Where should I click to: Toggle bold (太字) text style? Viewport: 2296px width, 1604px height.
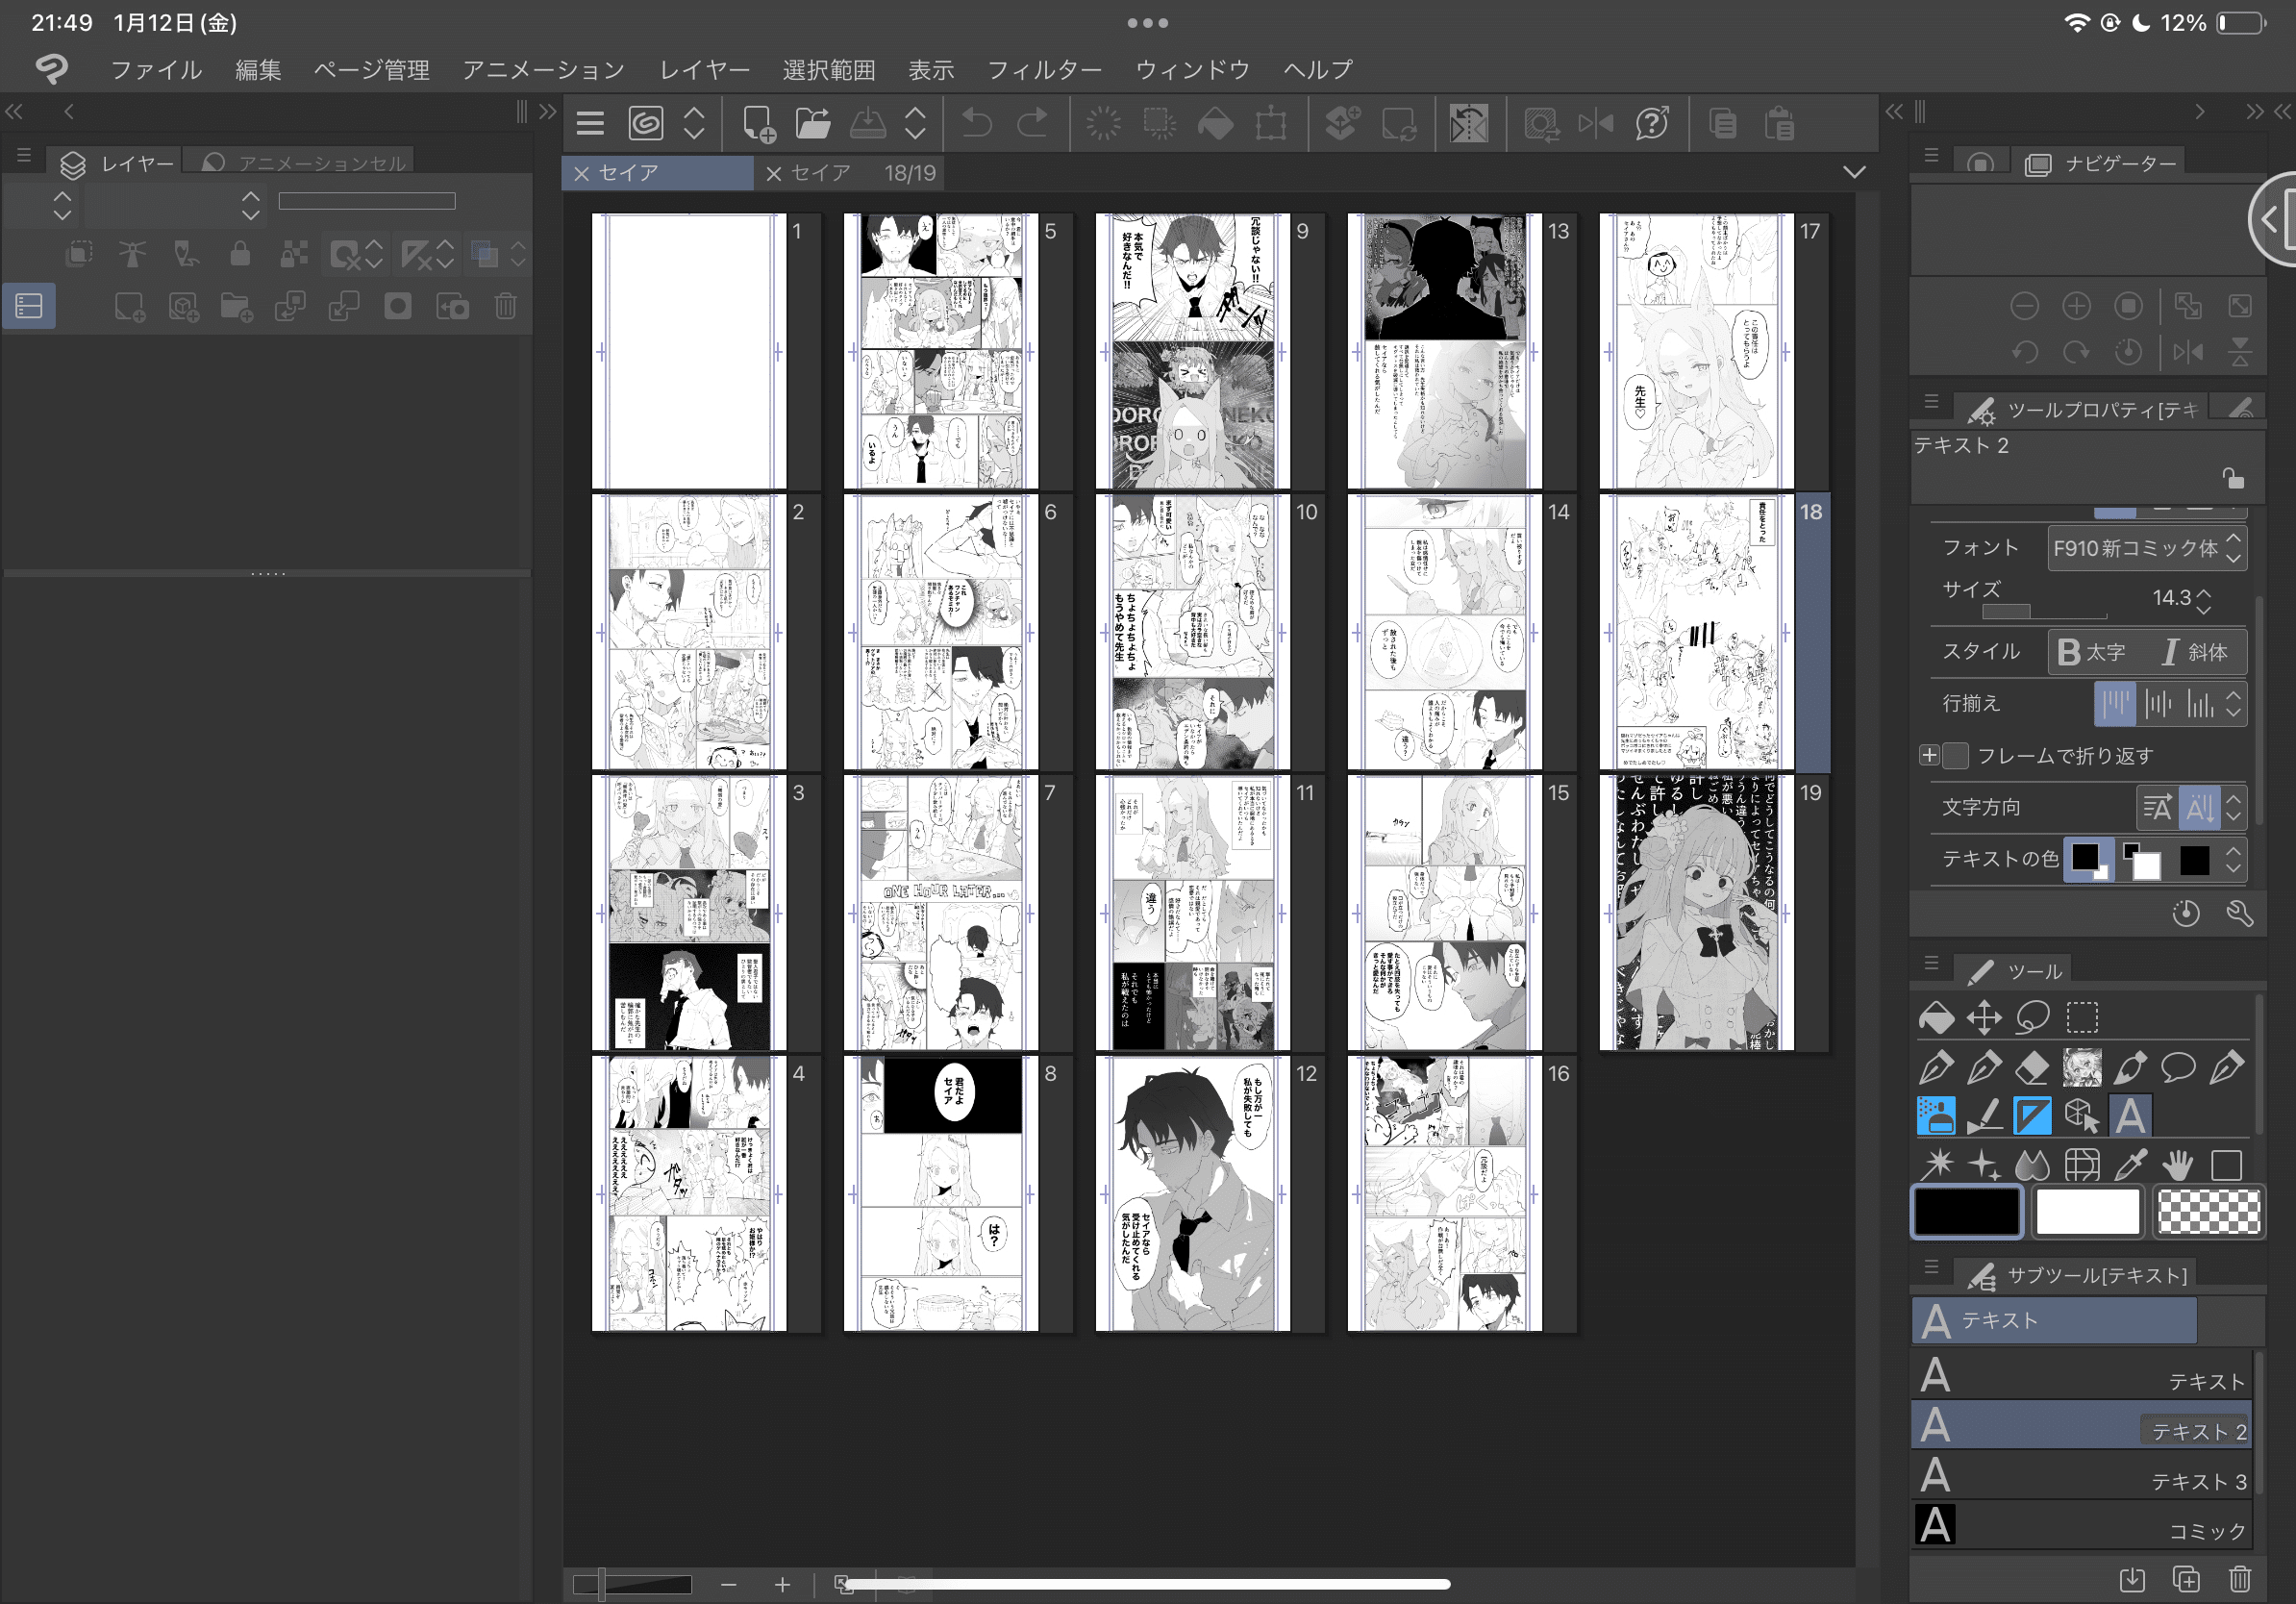point(2092,652)
